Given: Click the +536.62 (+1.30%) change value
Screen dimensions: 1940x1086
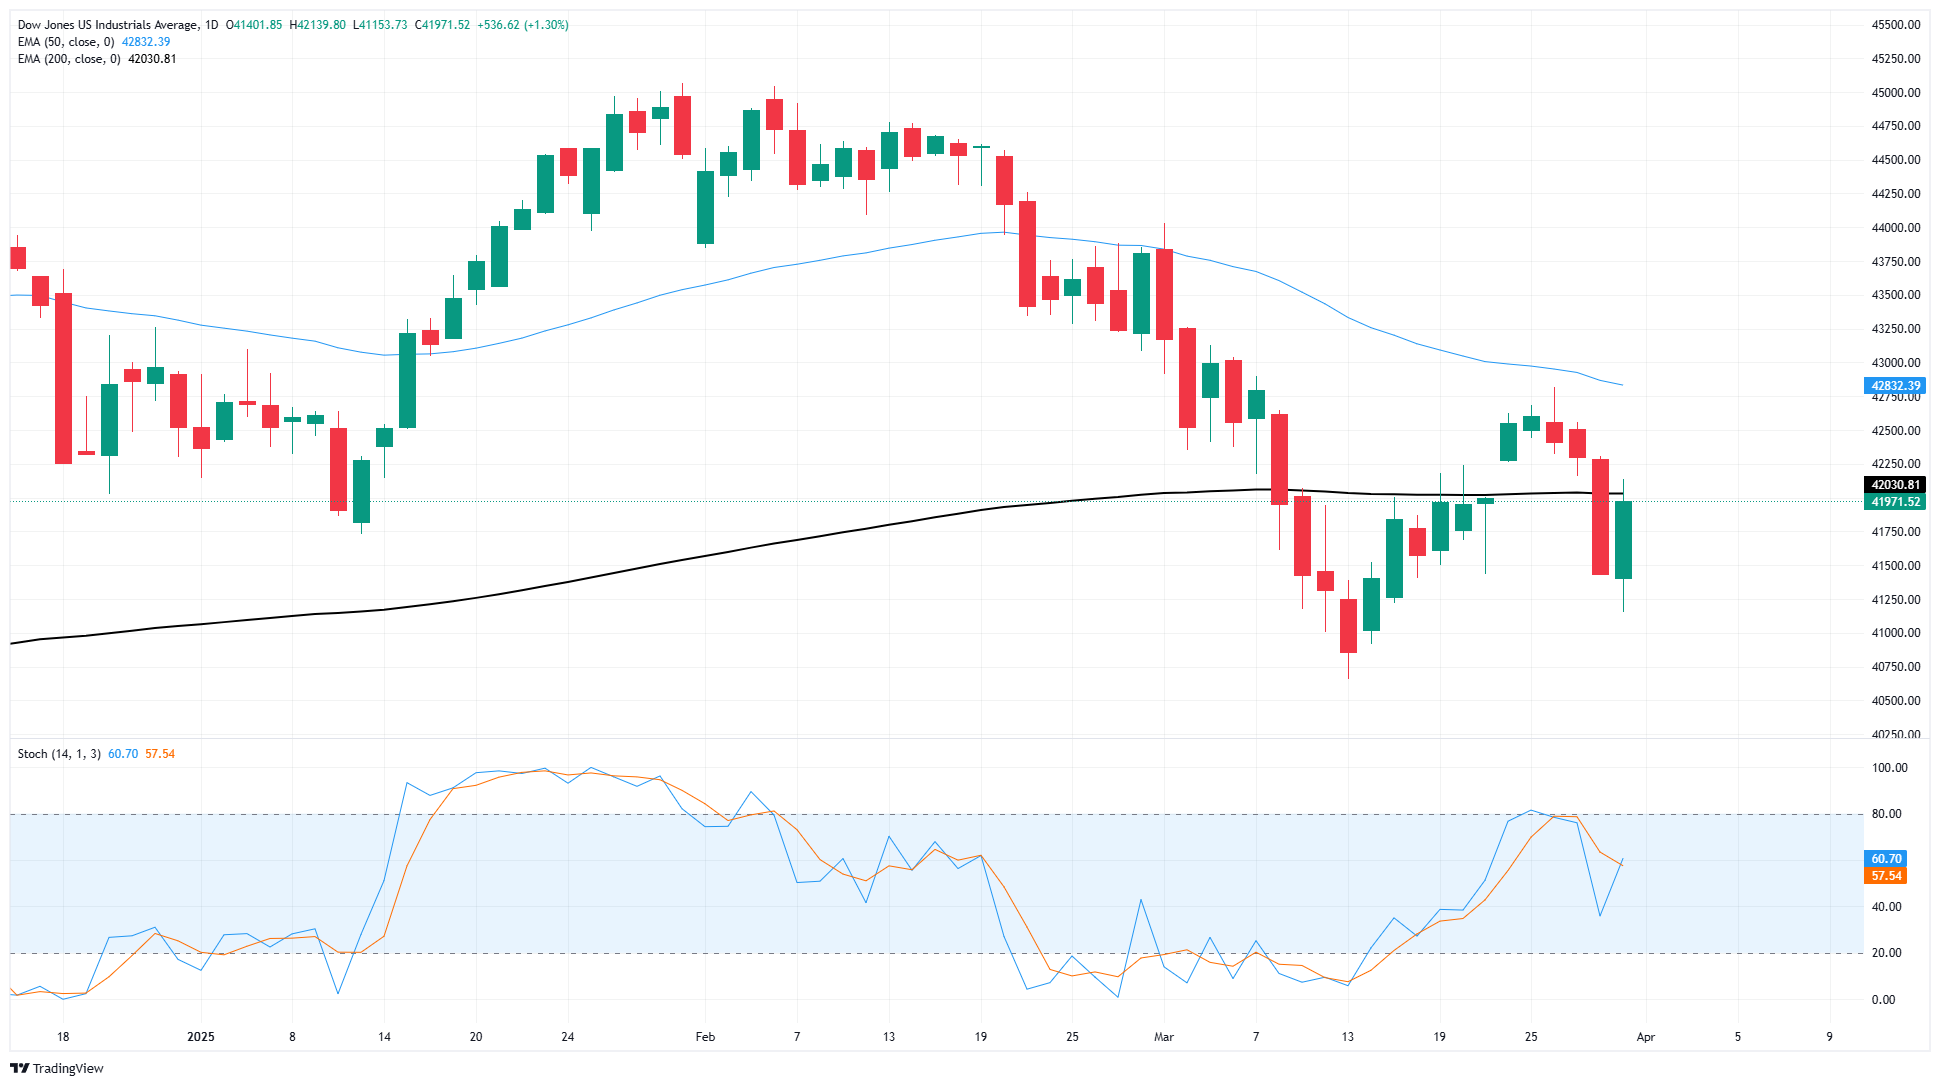Looking at the screenshot, I should pyautogui.click(x=525, y=25).
